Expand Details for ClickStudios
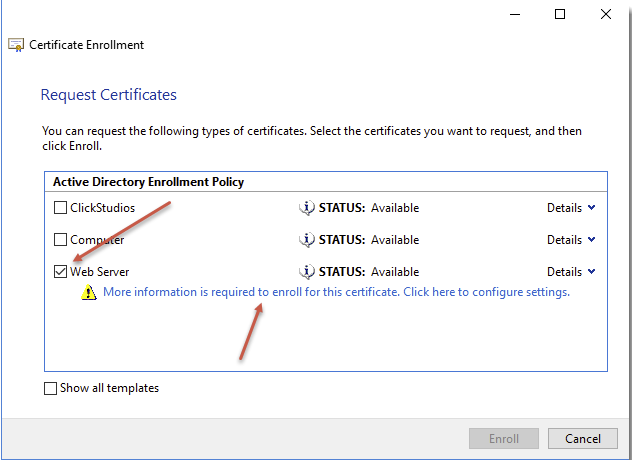632x460 pixels. (571, 208)
